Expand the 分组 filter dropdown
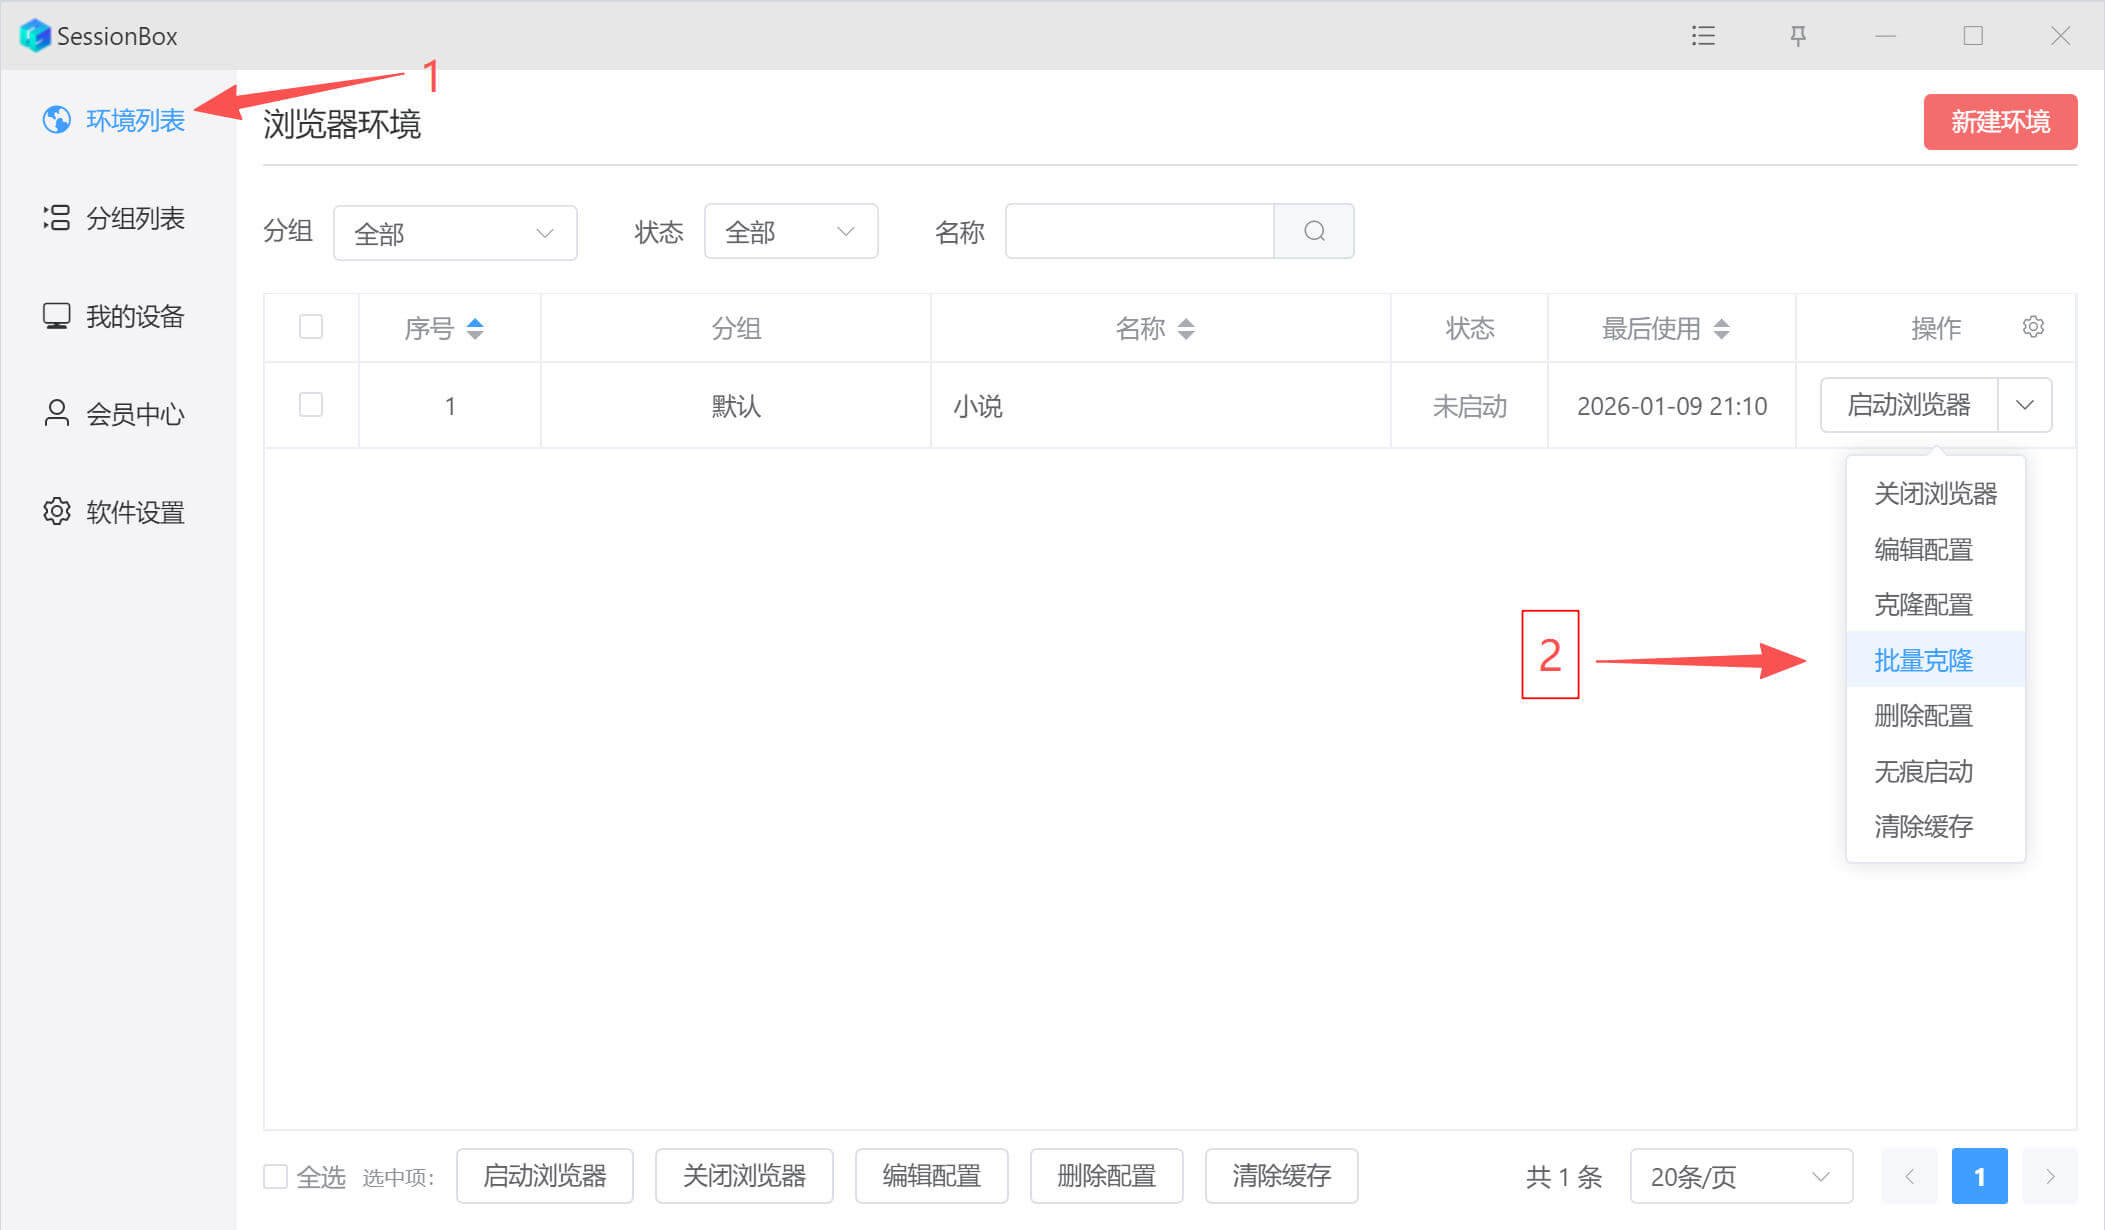This screenshot has width=2105, height=1230. [455, 233]
